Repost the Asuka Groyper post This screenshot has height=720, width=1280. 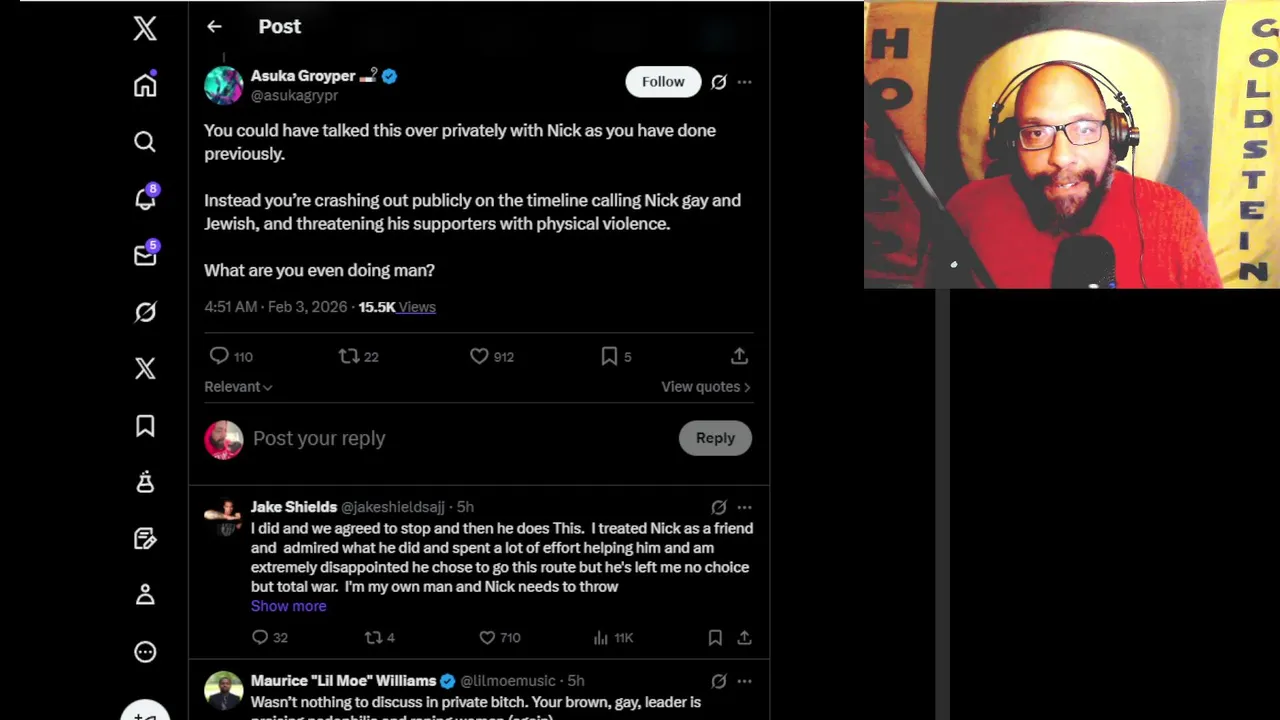click(349, 356)
